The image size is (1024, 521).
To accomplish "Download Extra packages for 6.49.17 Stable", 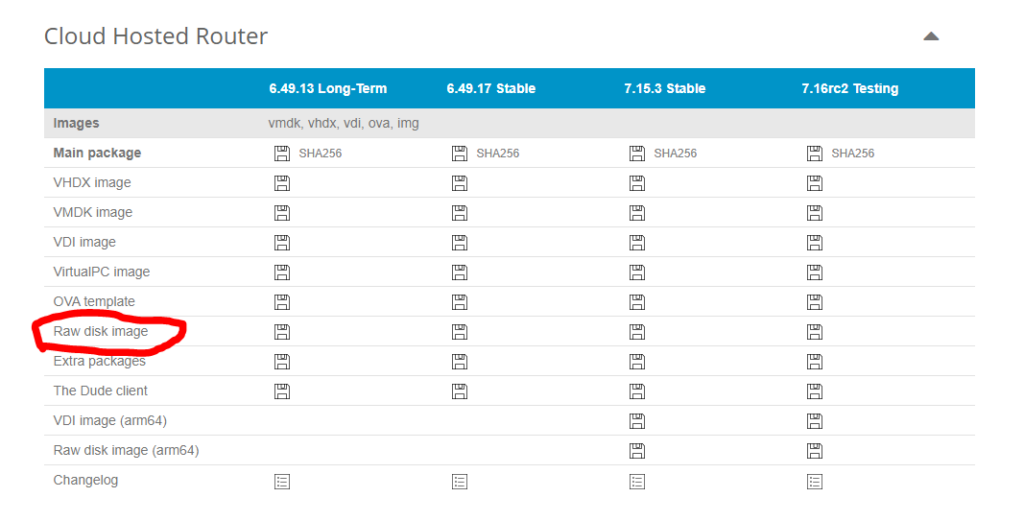I will pos(460,362).
